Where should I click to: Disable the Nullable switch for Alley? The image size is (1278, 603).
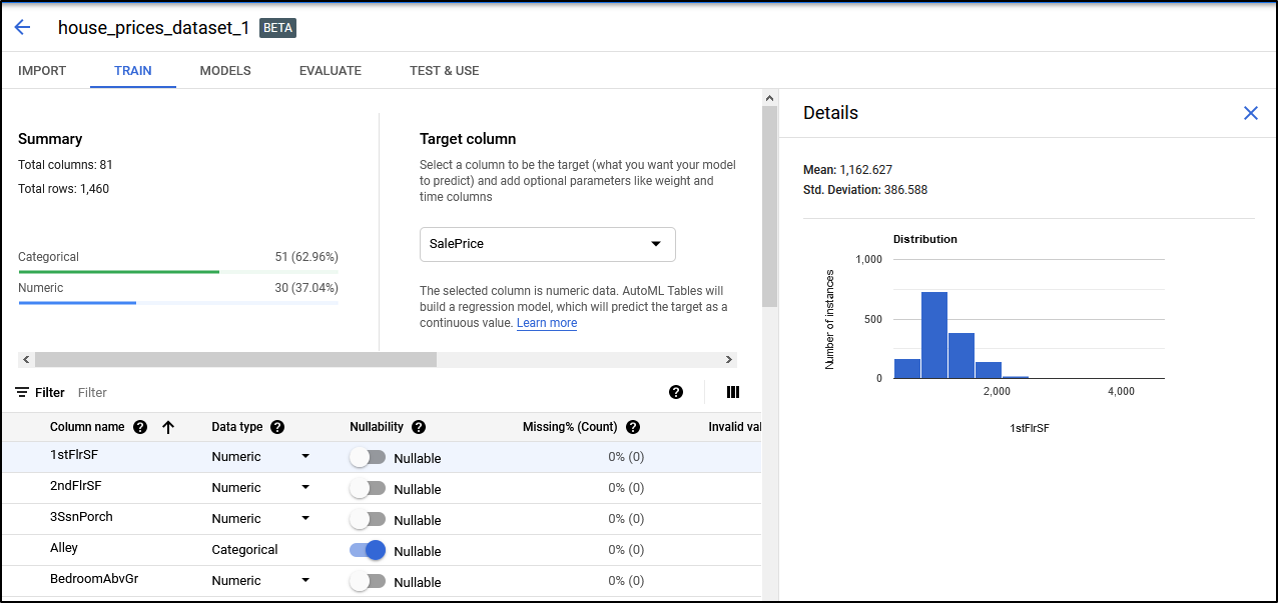tap(367, 550)
